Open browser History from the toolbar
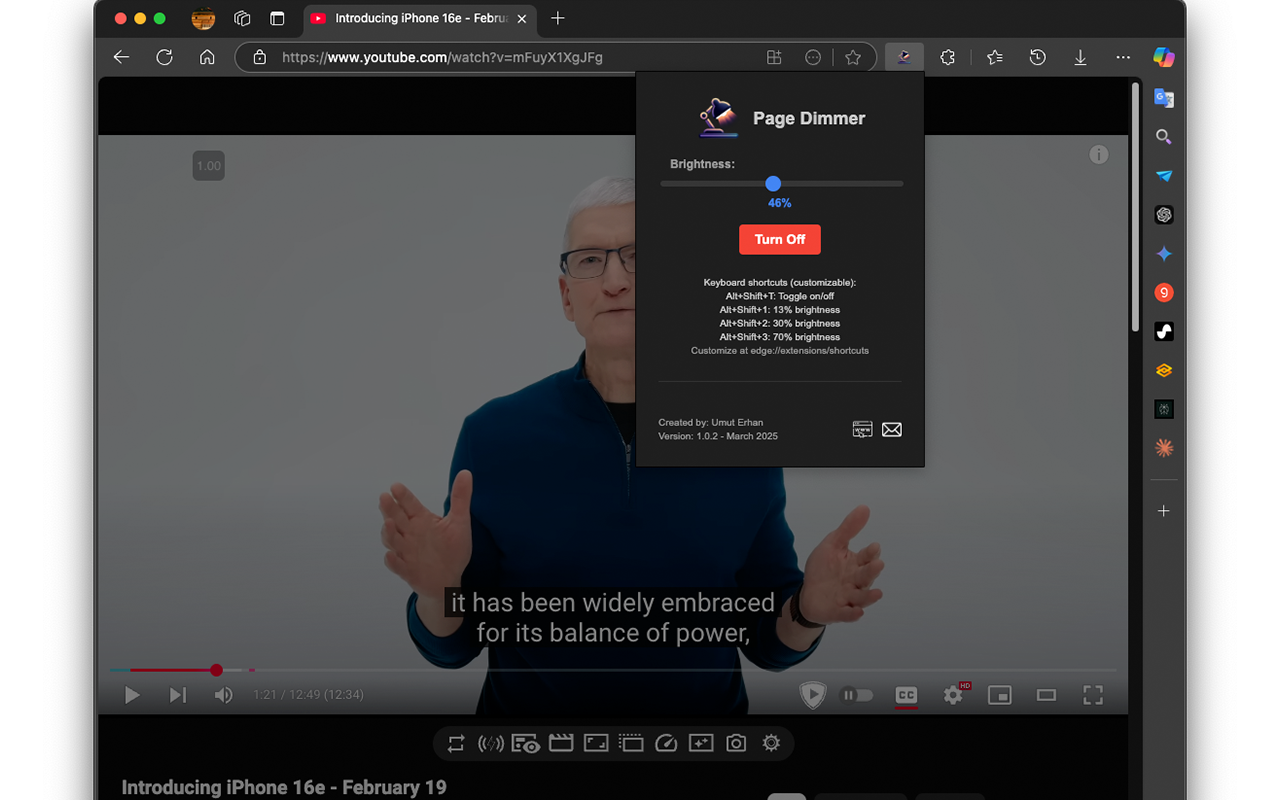Screen dimensions: 1280x800 click(1038, 58)
